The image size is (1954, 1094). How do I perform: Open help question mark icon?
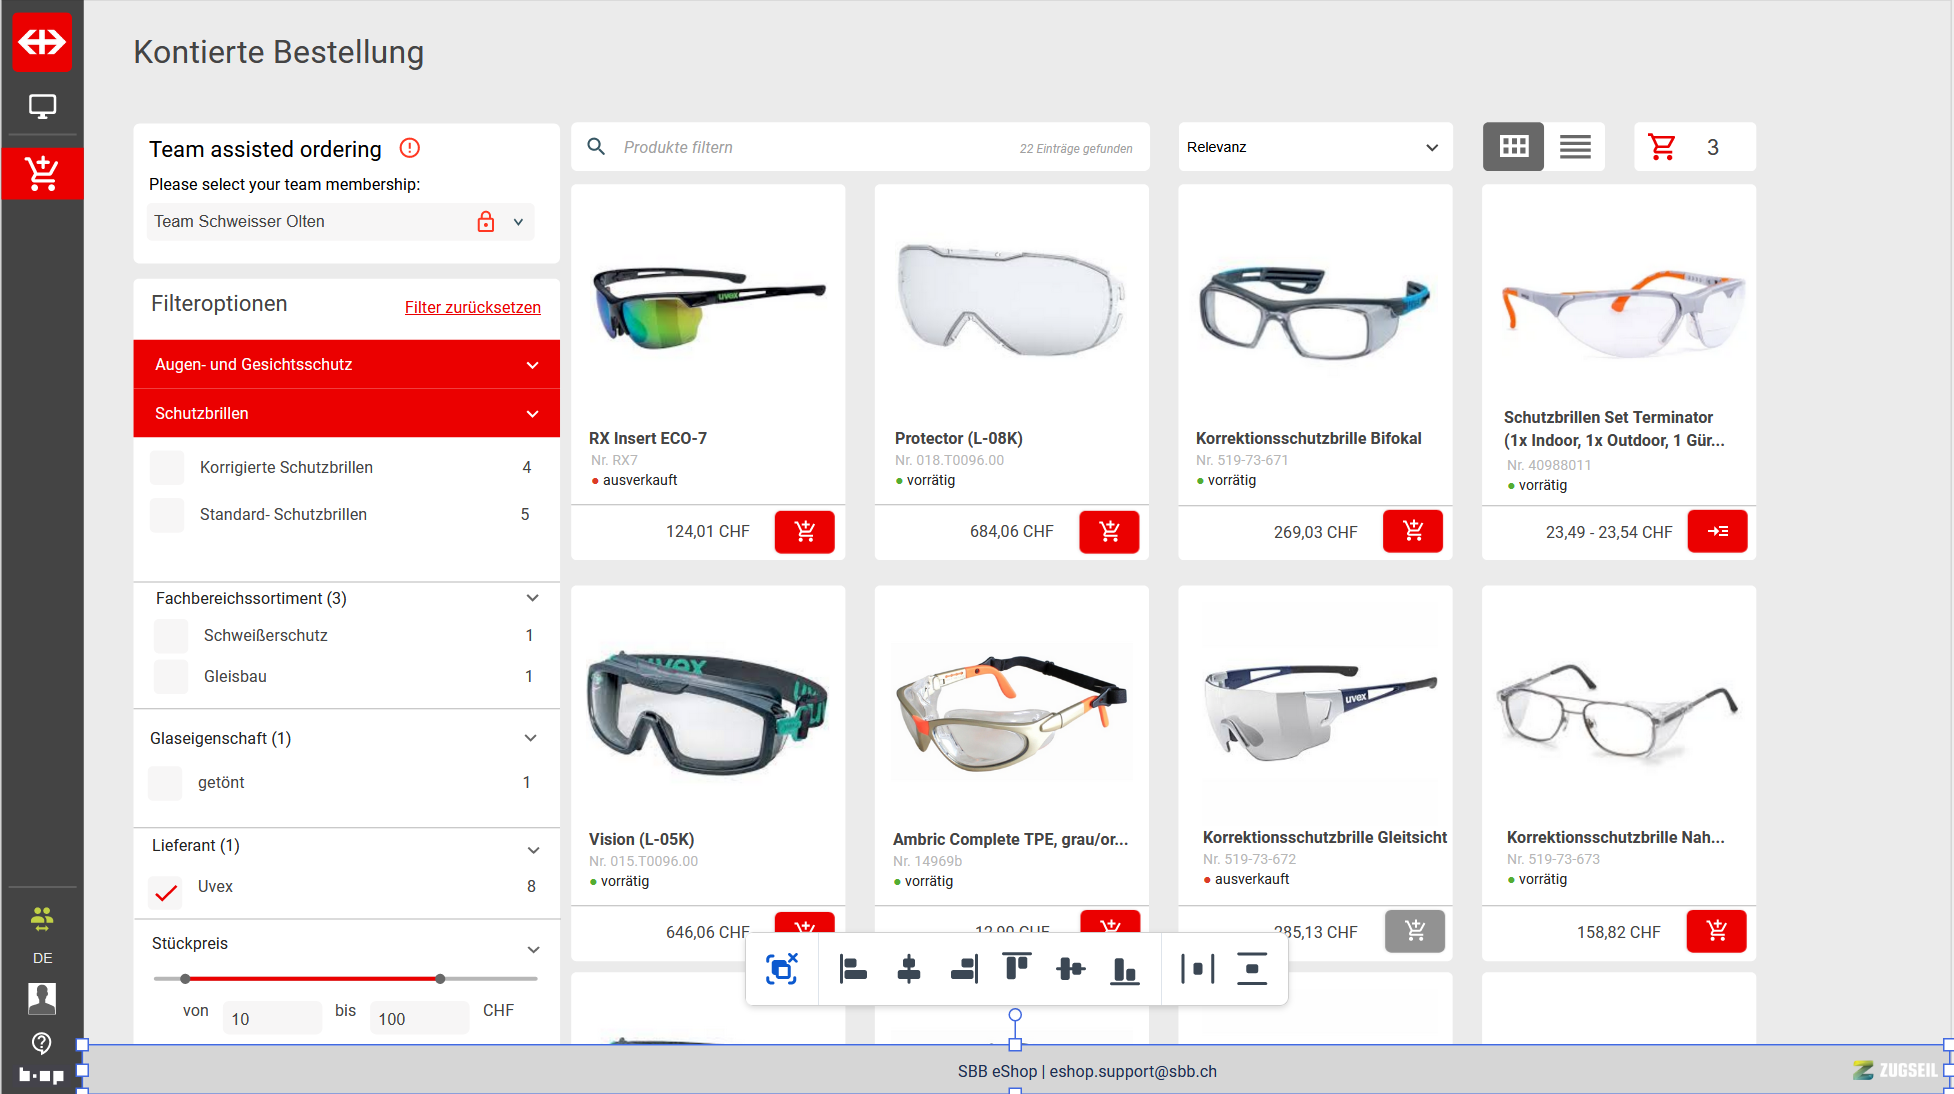tap(42, 1043)
